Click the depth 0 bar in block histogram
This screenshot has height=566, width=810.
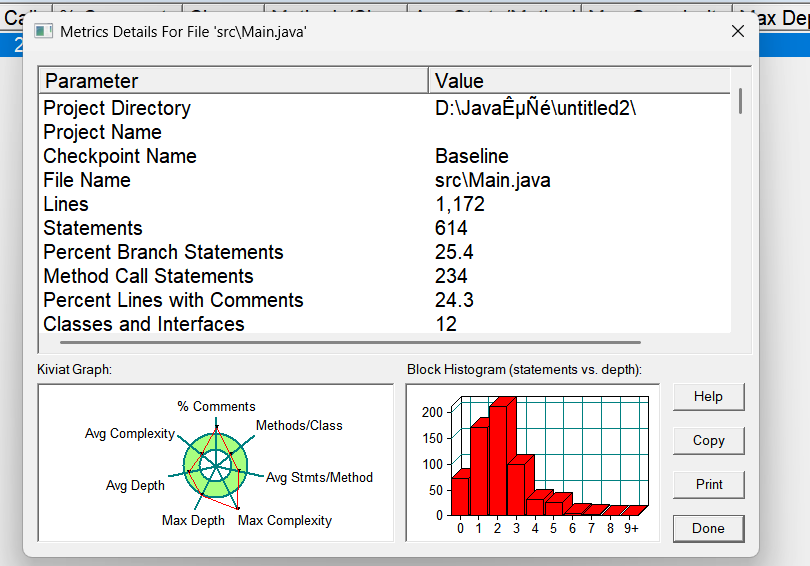[460, 495]
